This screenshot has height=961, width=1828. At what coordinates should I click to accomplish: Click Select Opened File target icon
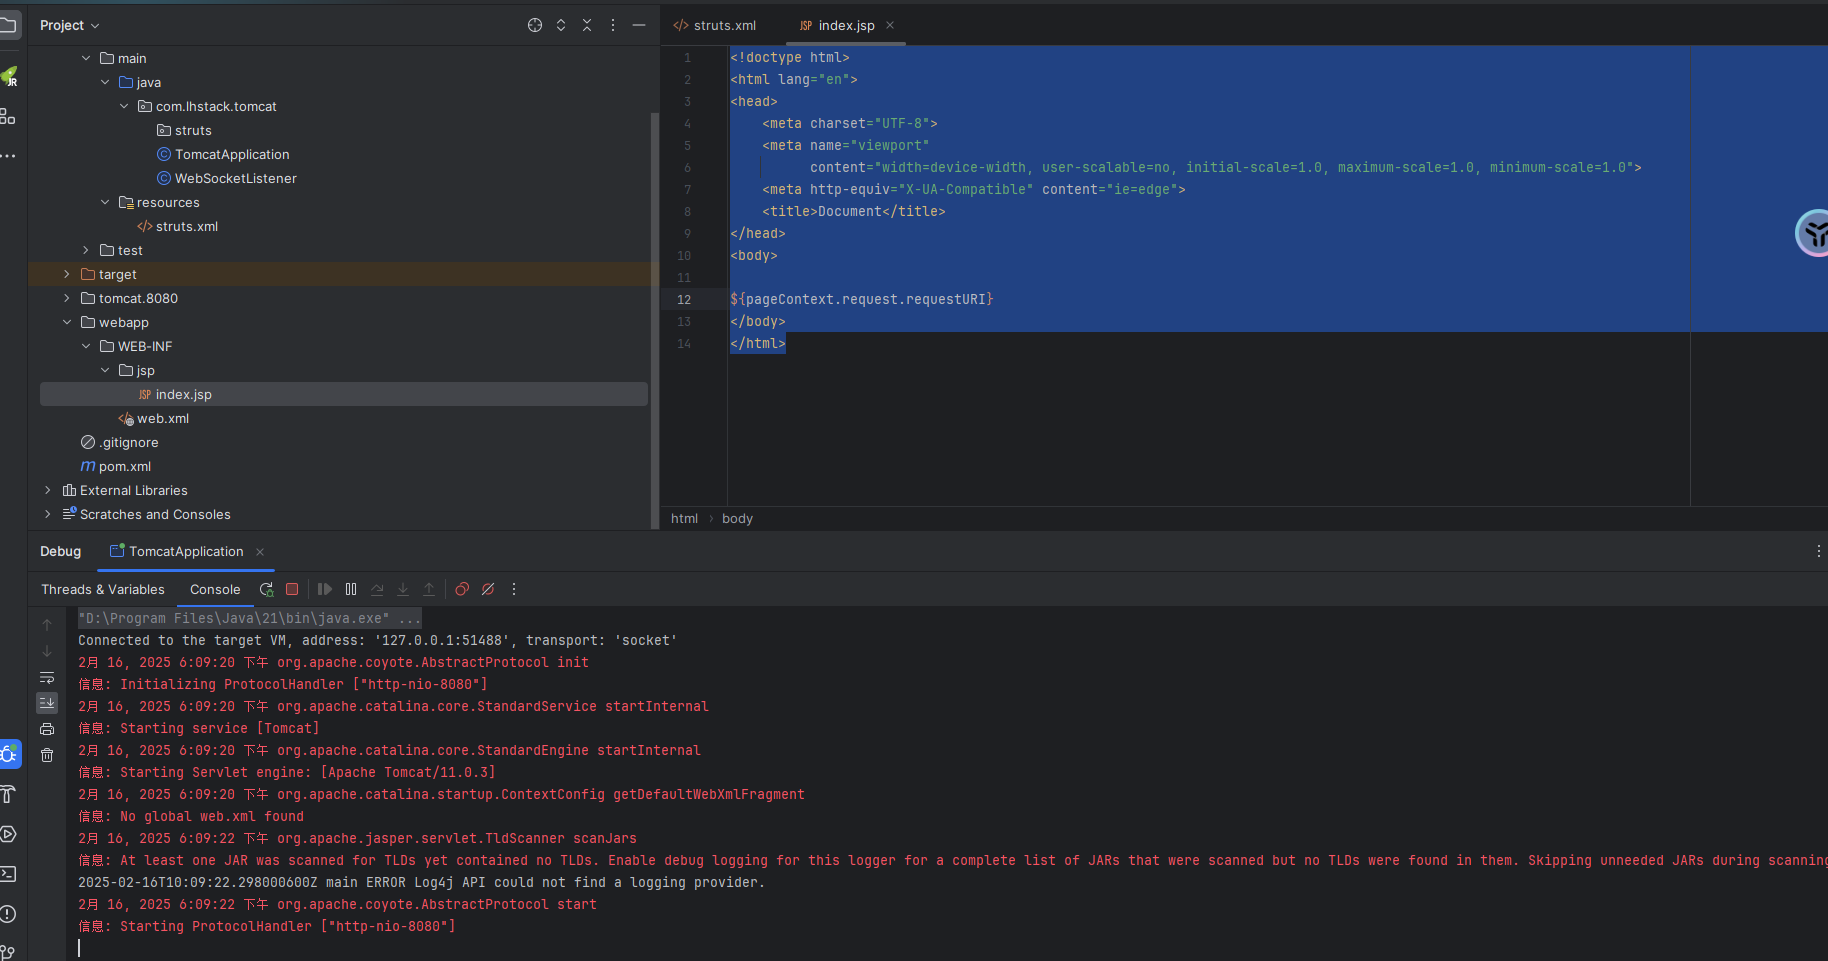(535, 25)
